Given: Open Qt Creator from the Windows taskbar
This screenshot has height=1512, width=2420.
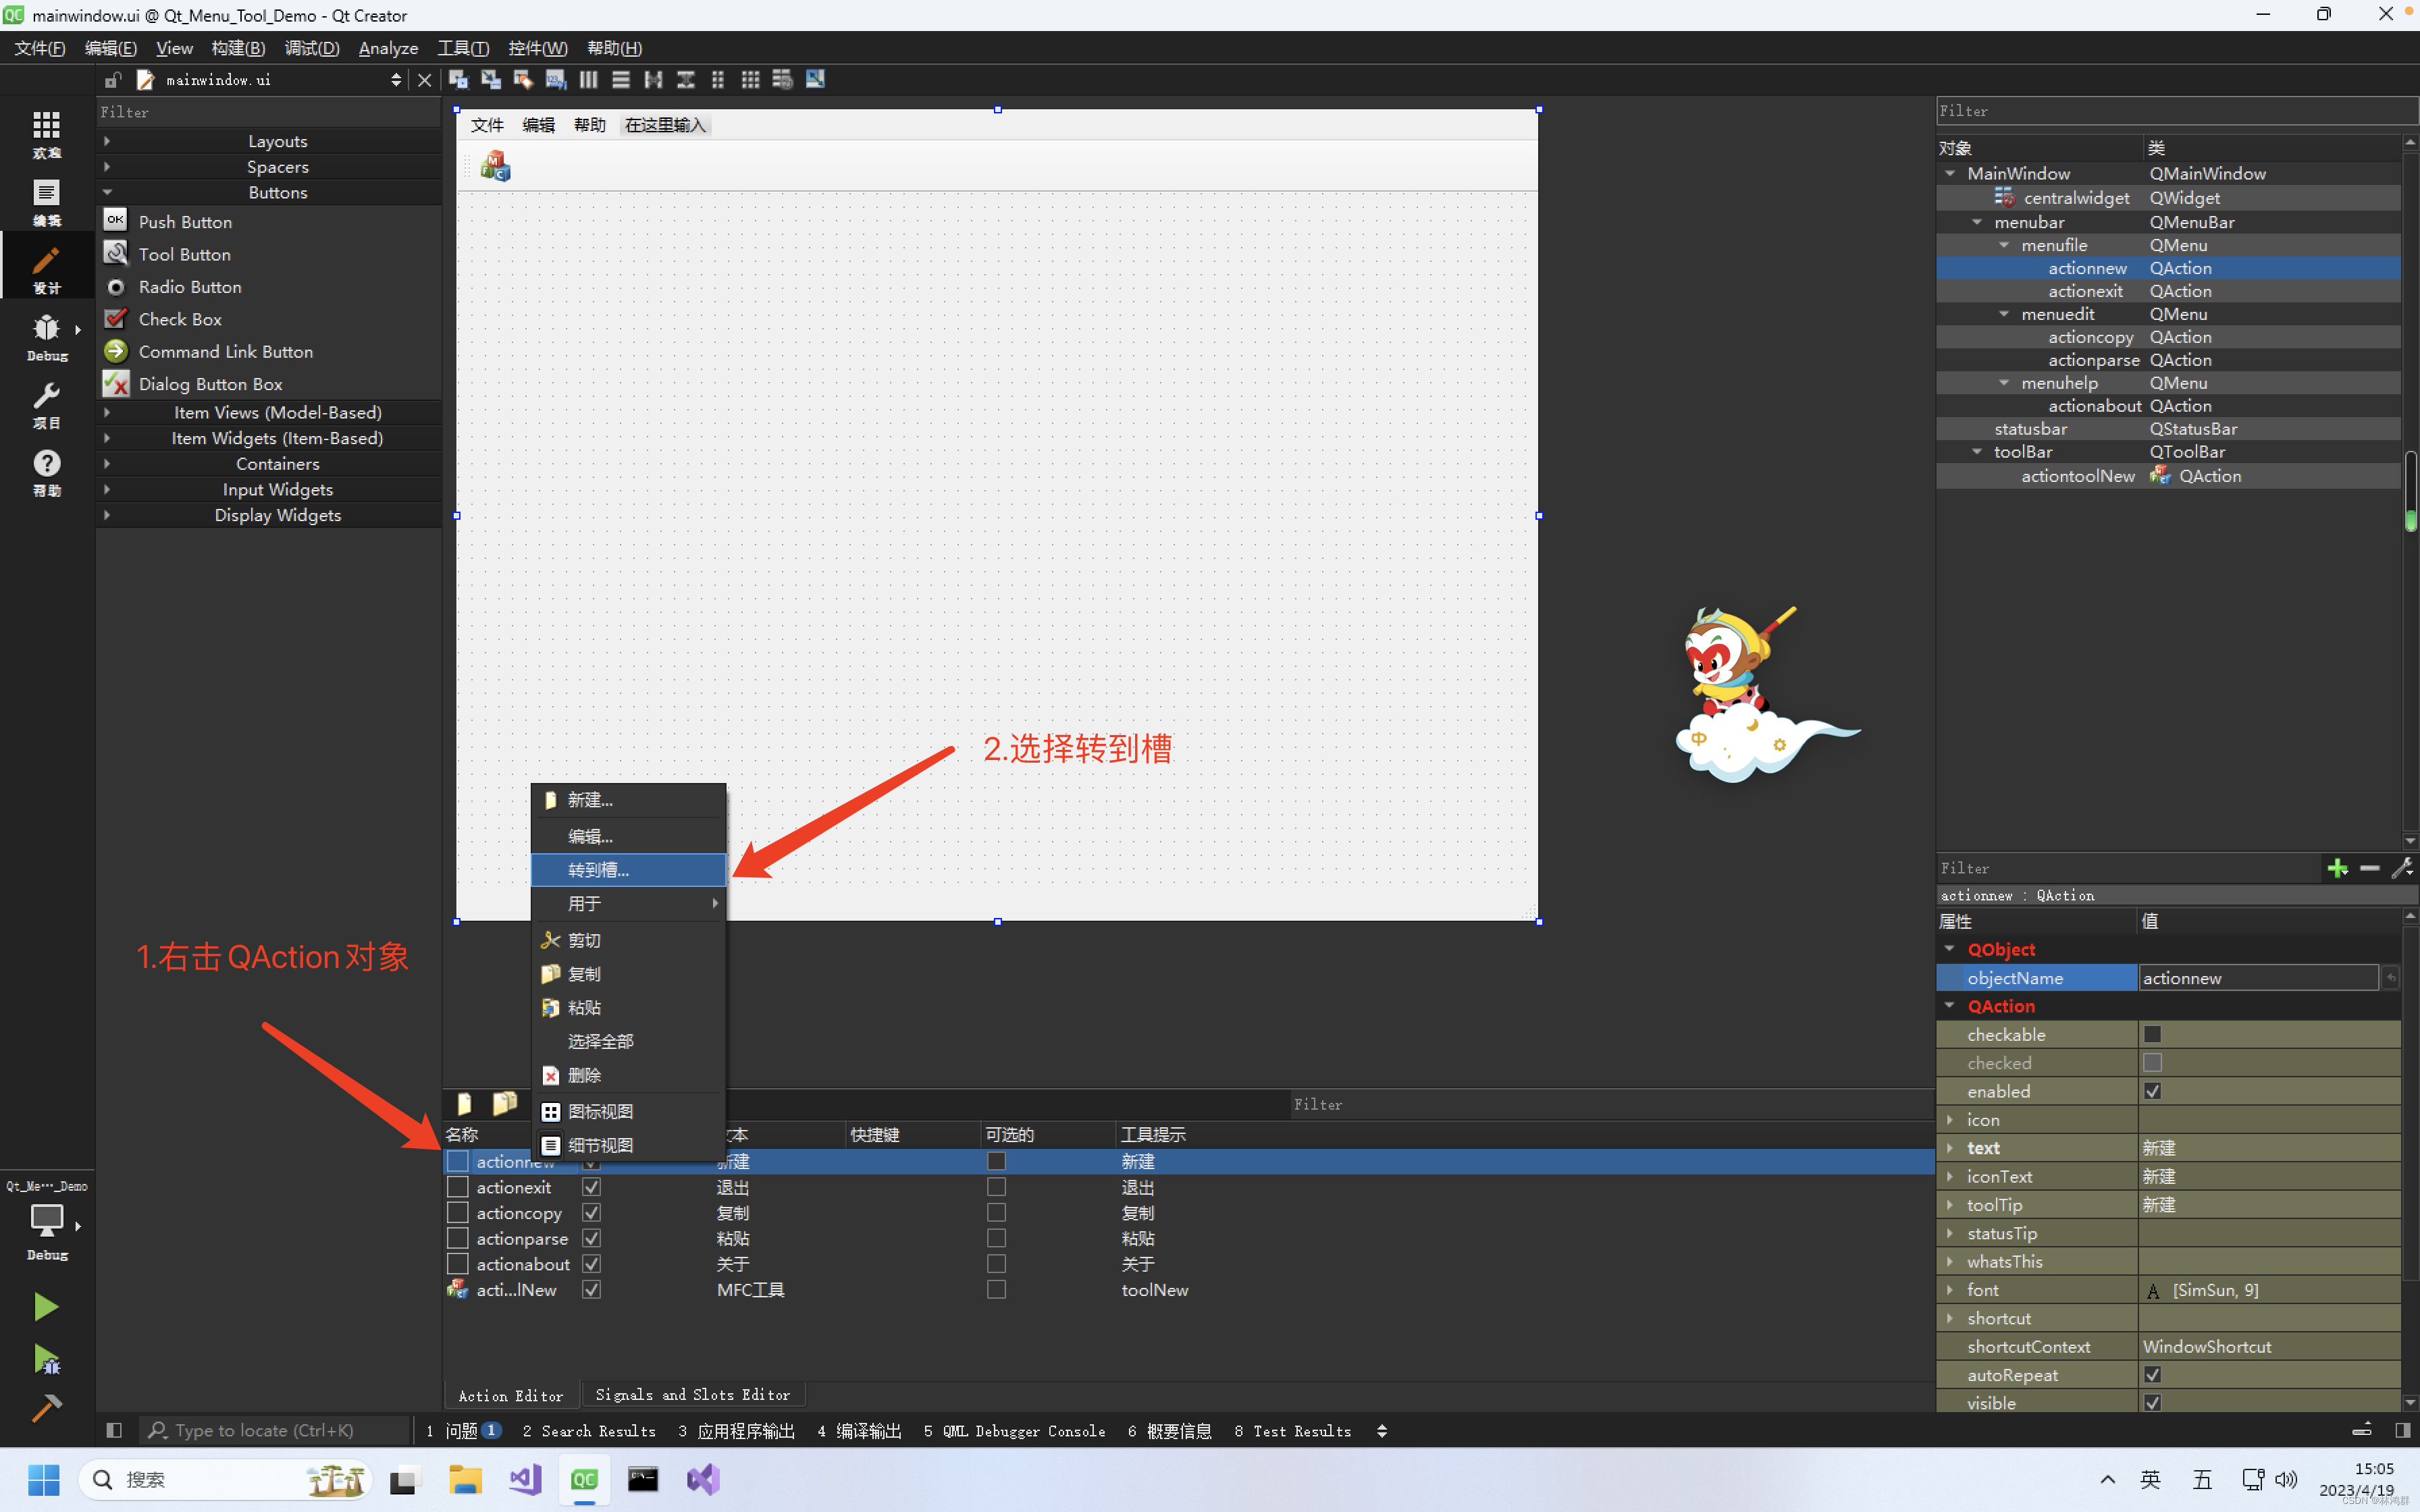Looking at the screenshot, I should [584, 1479].
